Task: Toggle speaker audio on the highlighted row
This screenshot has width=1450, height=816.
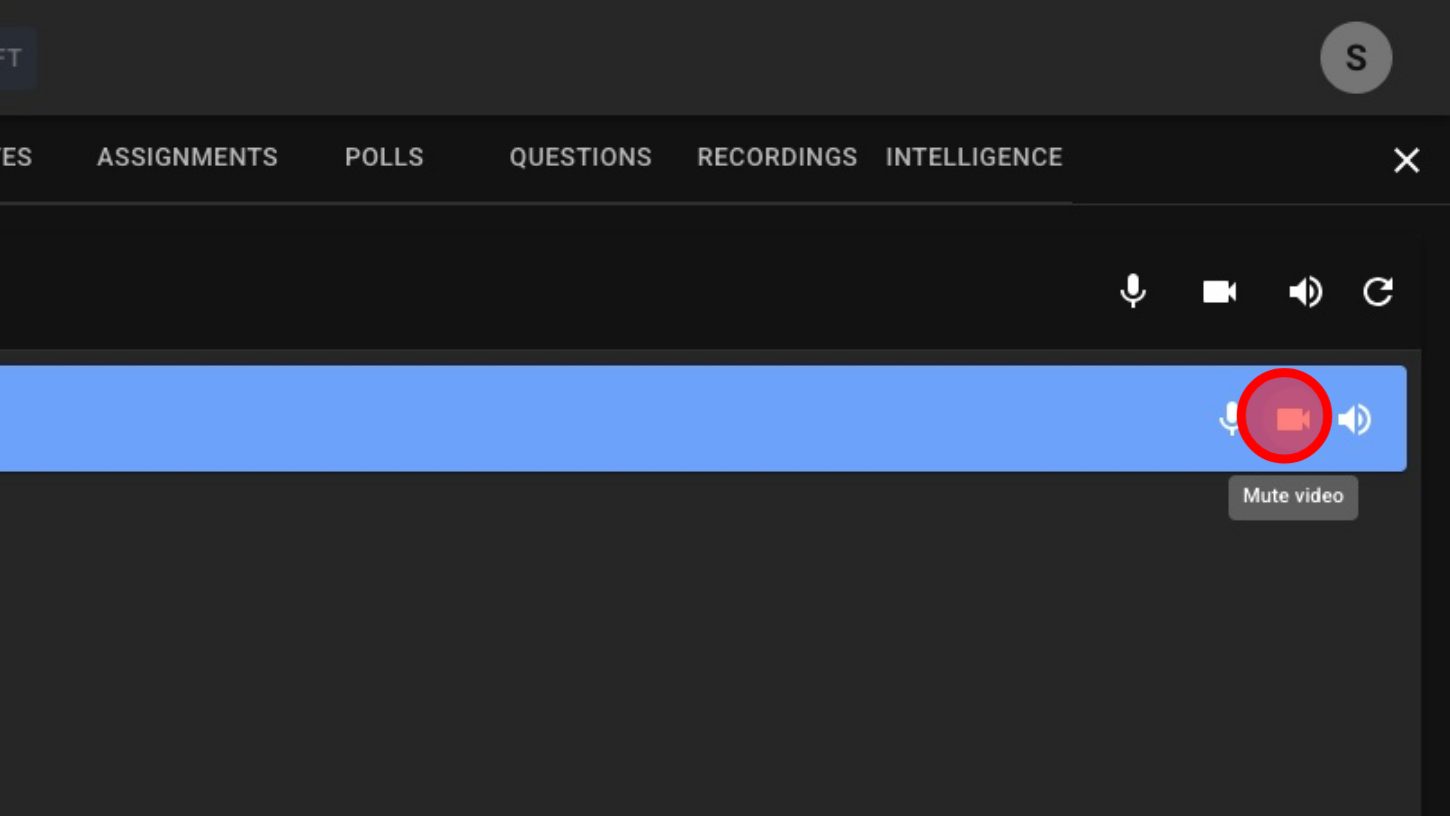Action: [1355, 419]
